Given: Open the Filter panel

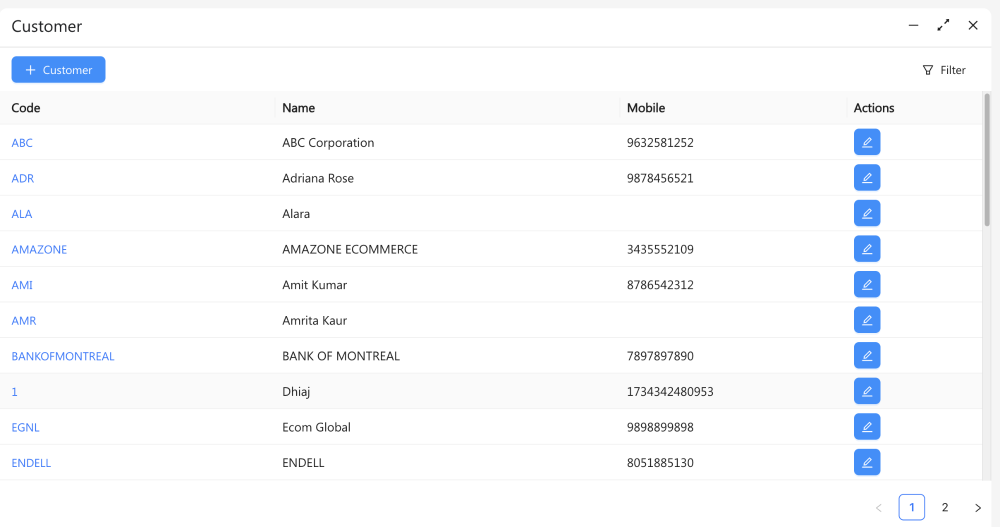Looking at the screenshot, I should [944, 70].
